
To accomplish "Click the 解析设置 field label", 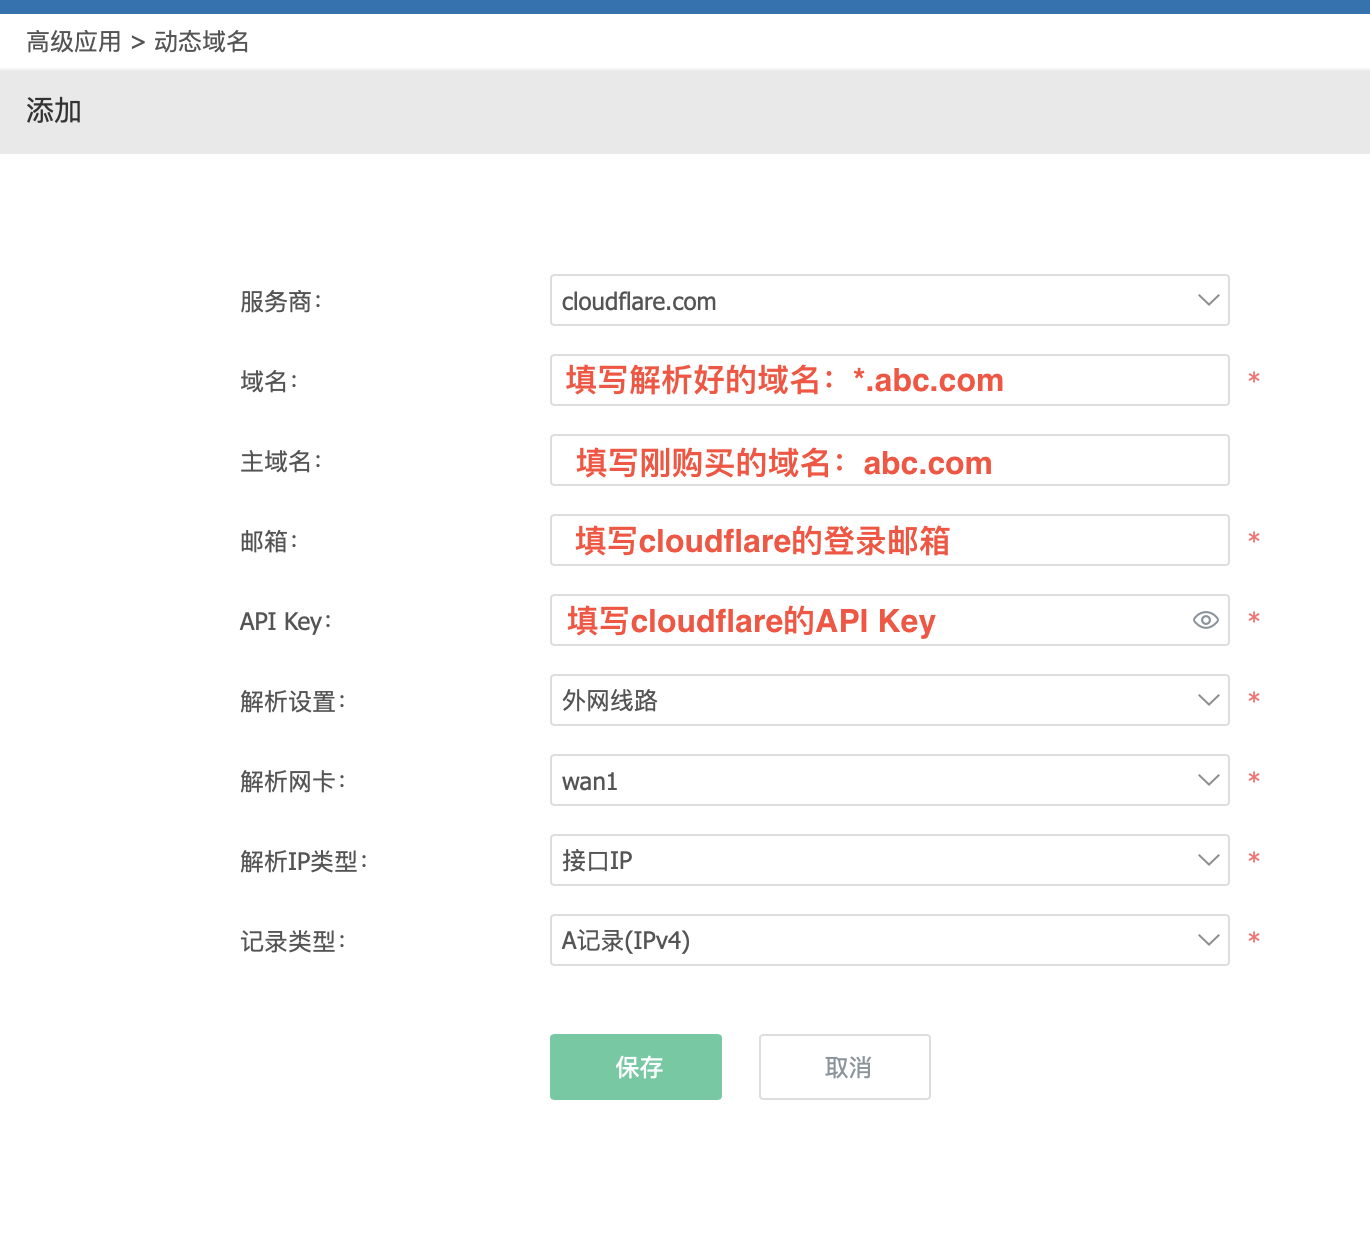I will (293, 701).
